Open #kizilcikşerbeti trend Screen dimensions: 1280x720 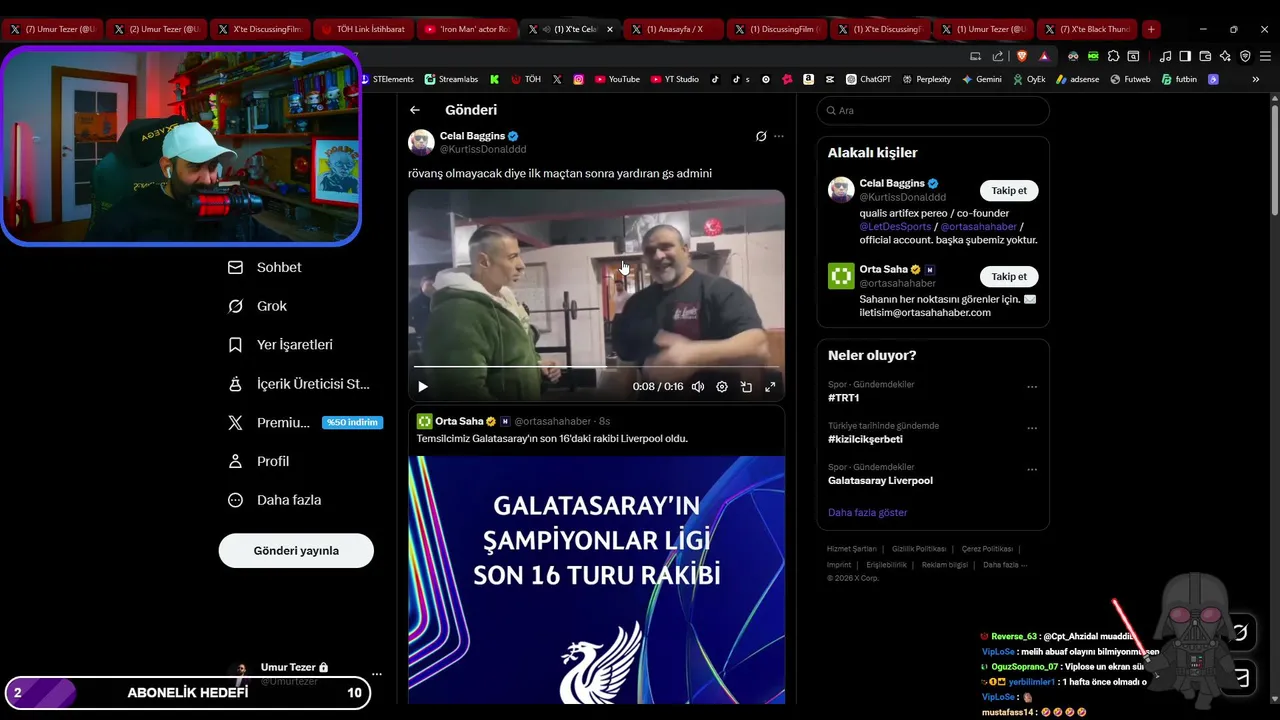point(865,439)
